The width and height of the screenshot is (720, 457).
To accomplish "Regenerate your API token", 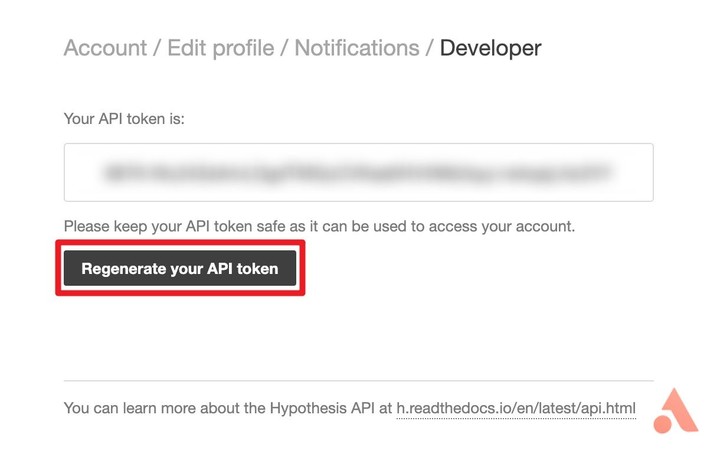I will (180, 268).
